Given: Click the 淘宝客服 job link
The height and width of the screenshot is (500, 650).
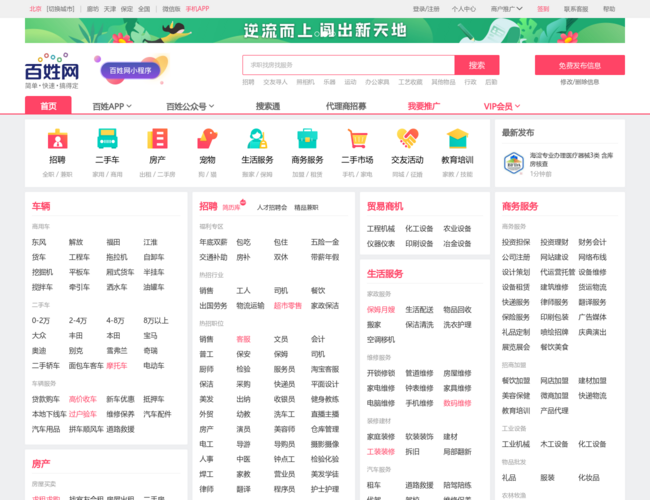Looking at the screenshot, I should (325, 369).
